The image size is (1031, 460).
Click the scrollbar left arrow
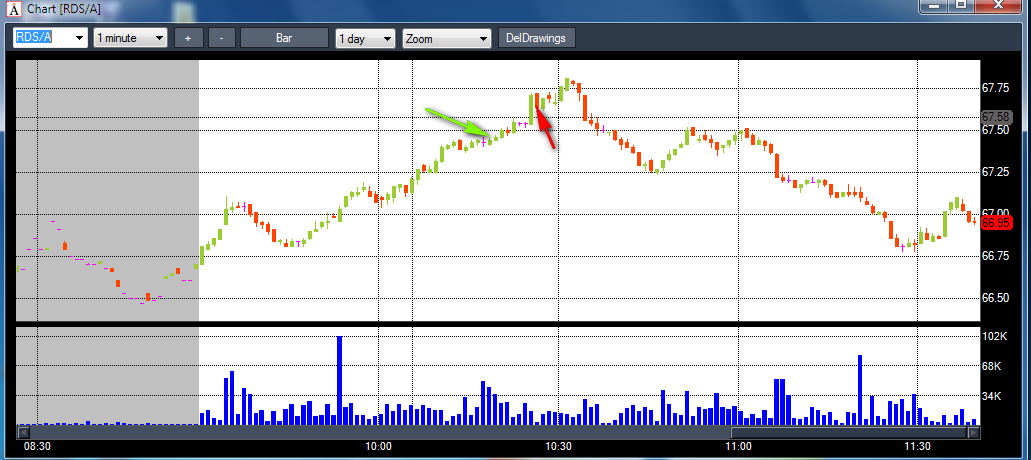(24, 432)
